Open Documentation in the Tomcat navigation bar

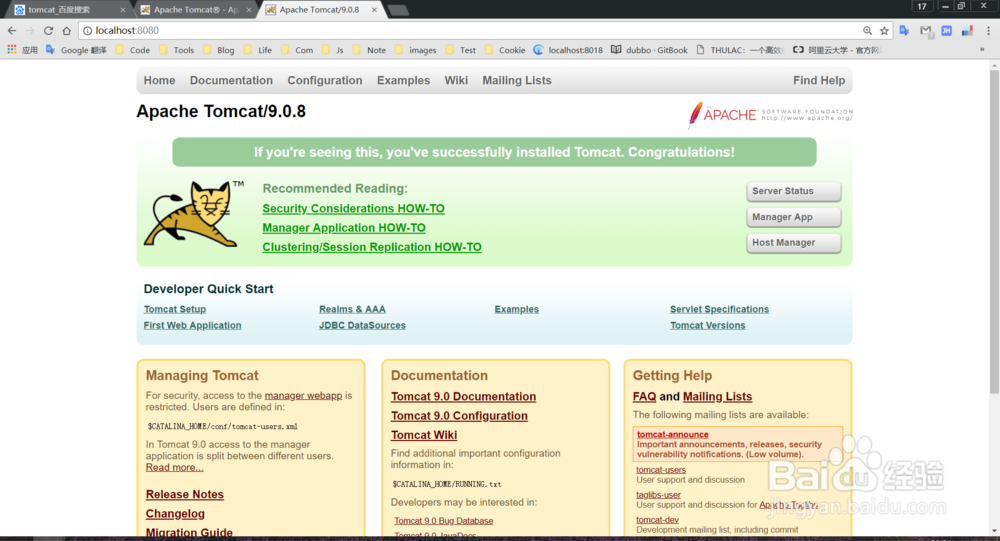point(232,80)
